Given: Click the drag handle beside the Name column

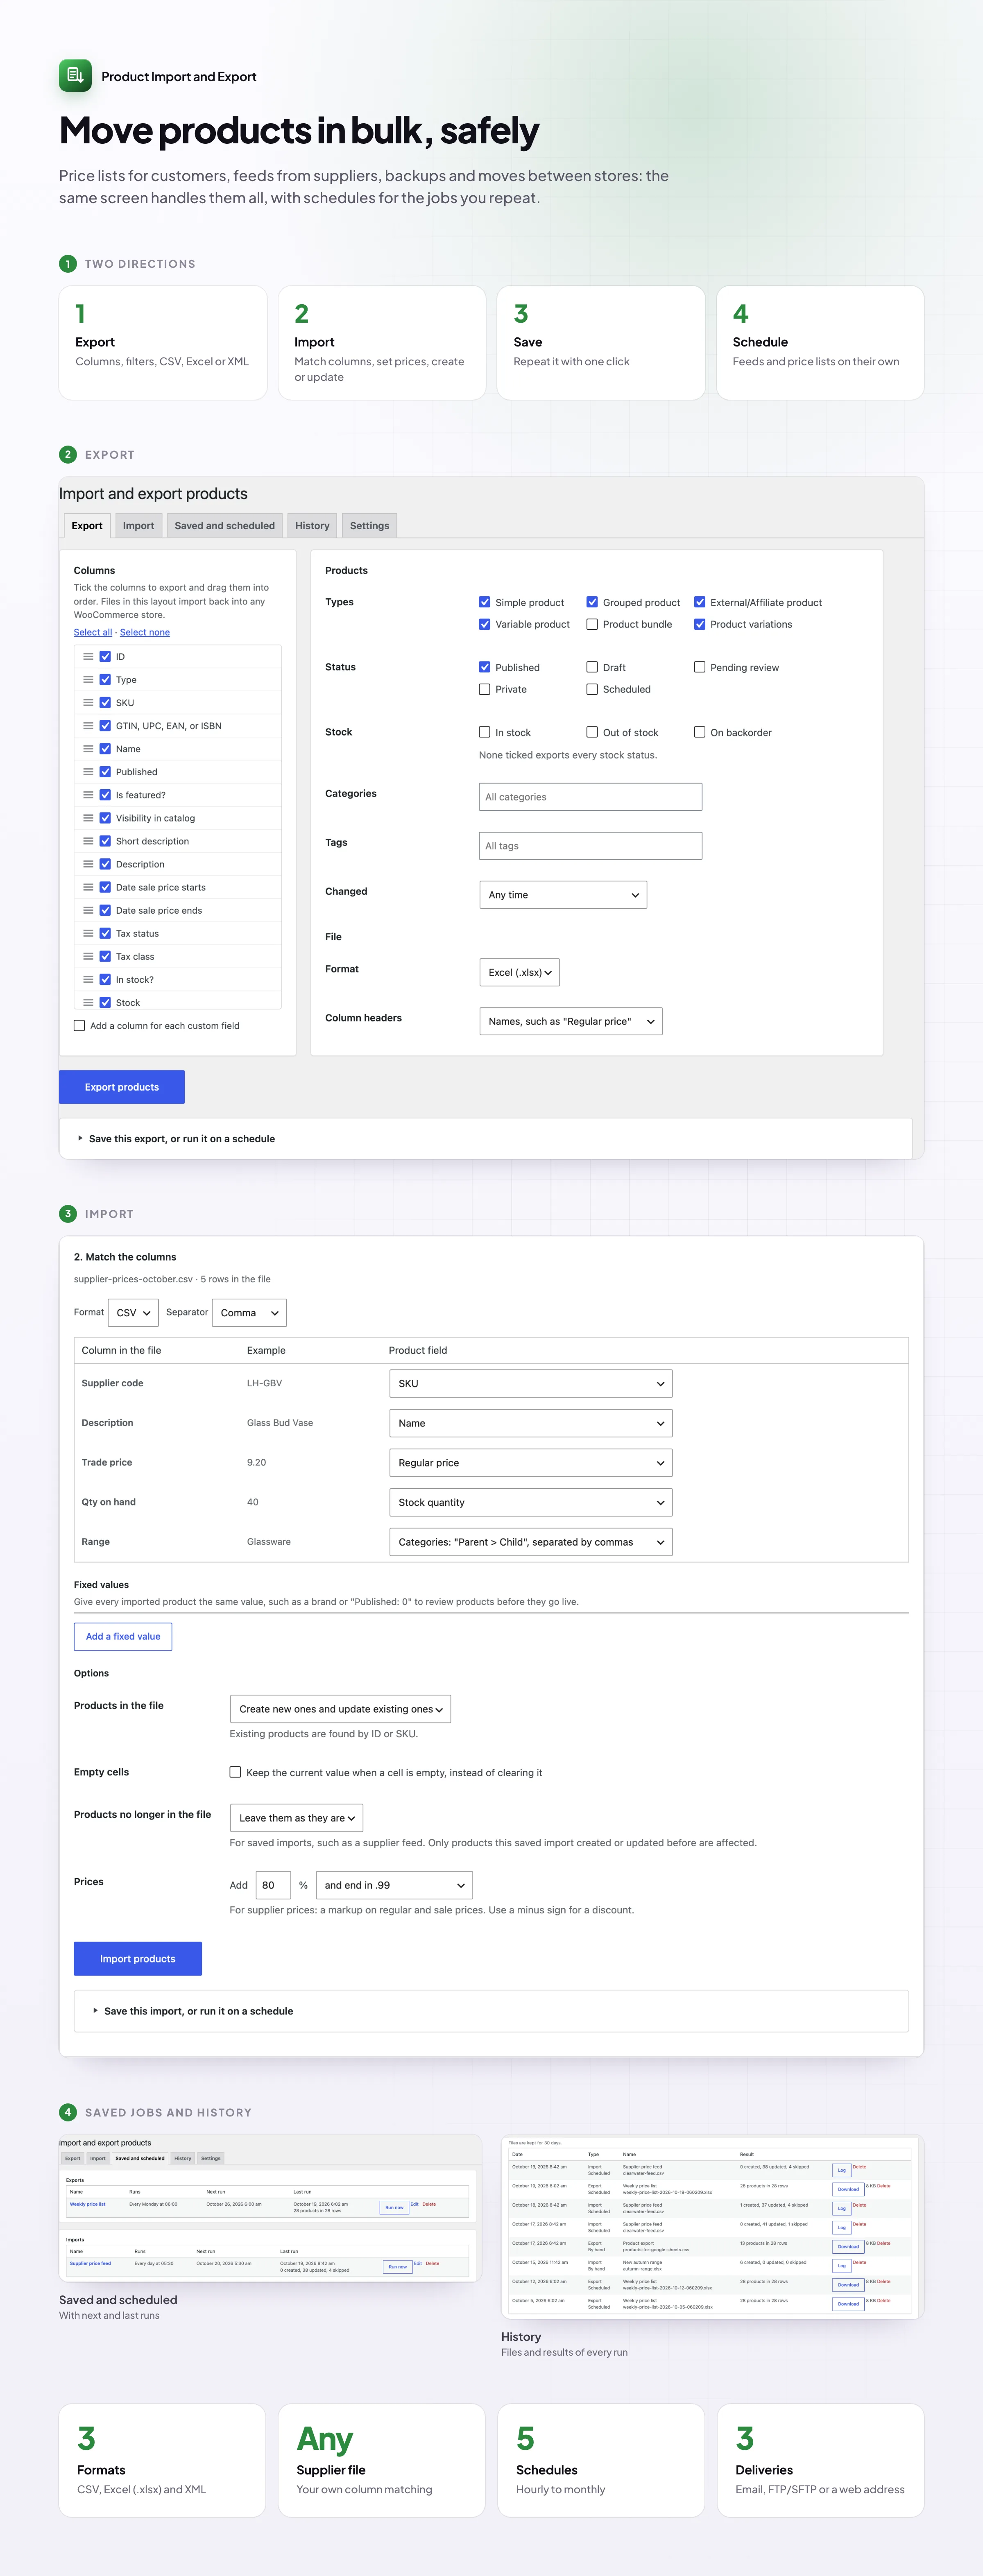Looking at the screenshot, I should coord(88,749).
